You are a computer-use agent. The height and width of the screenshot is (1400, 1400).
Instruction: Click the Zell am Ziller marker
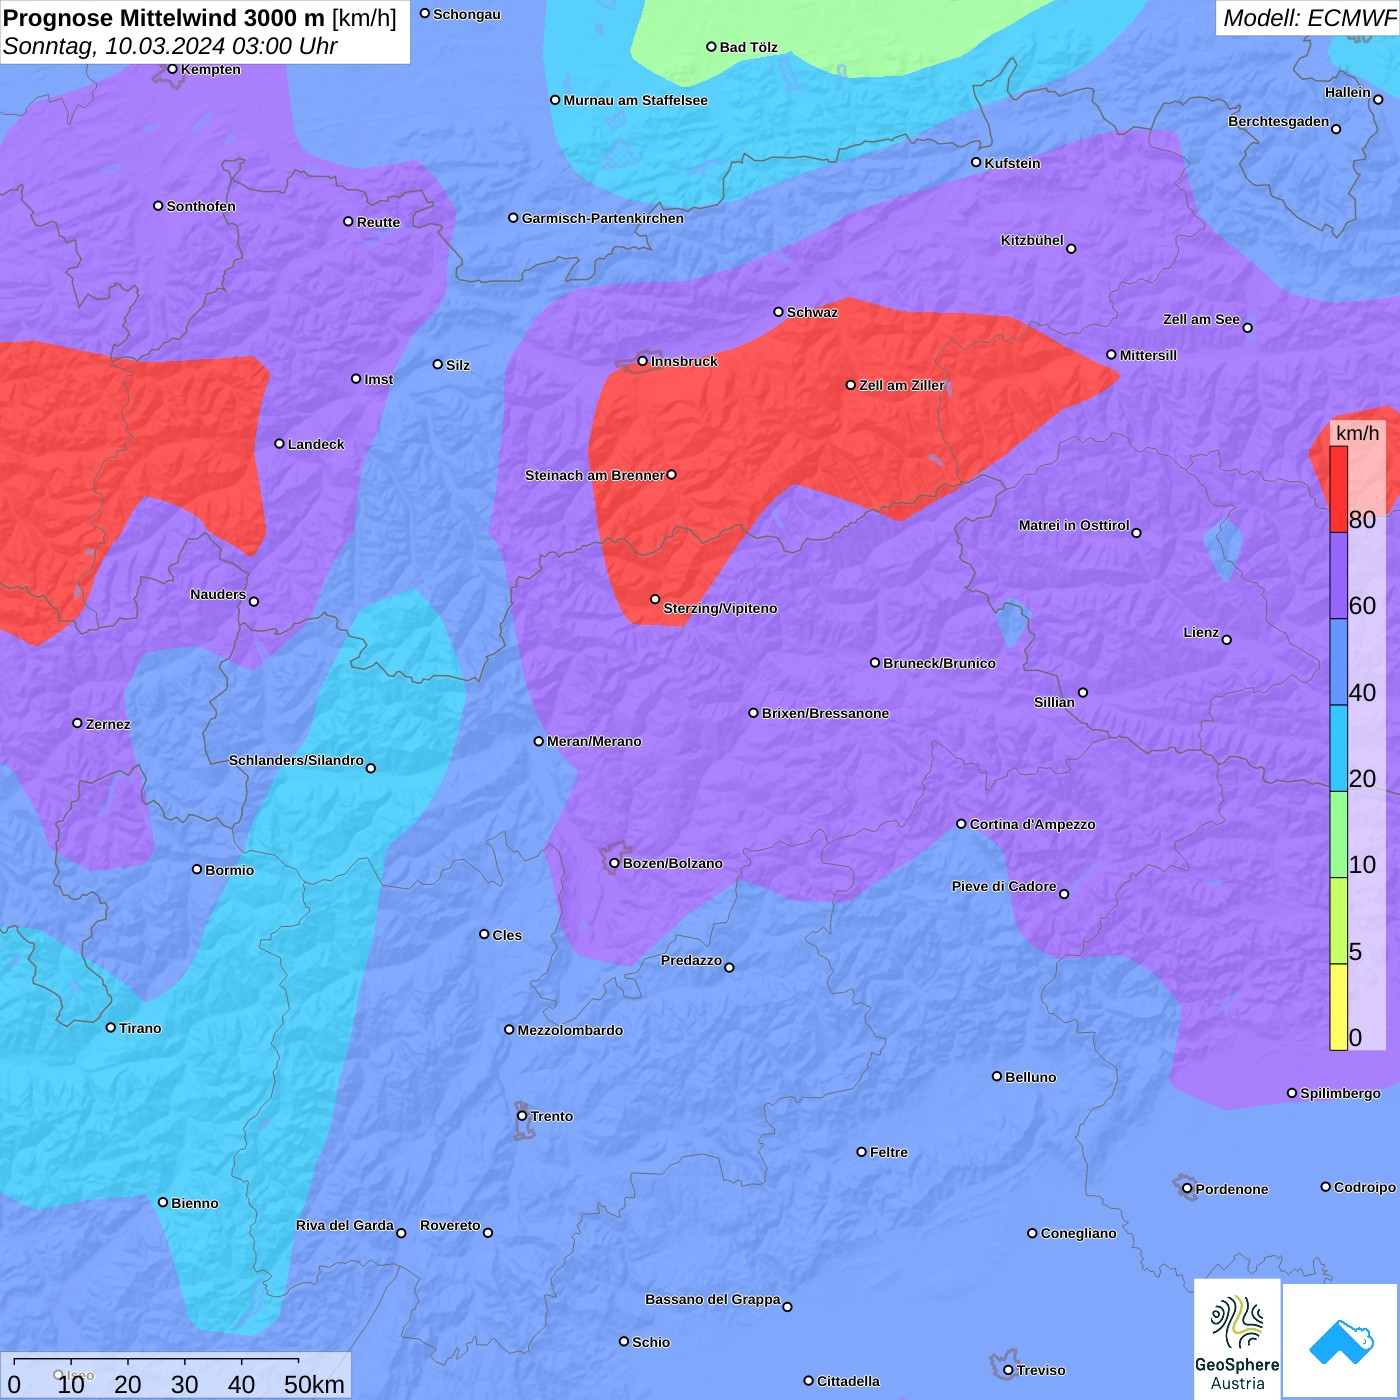point(851,385)
